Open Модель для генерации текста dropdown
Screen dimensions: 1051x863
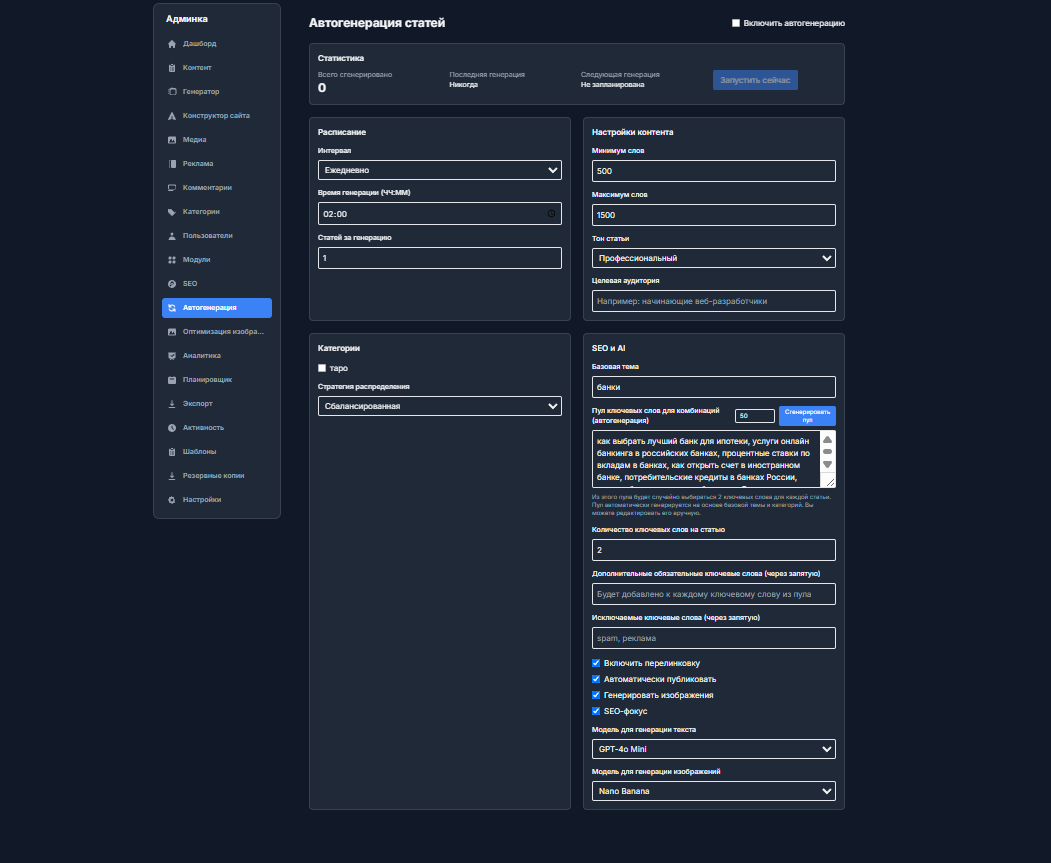[714, 749]
